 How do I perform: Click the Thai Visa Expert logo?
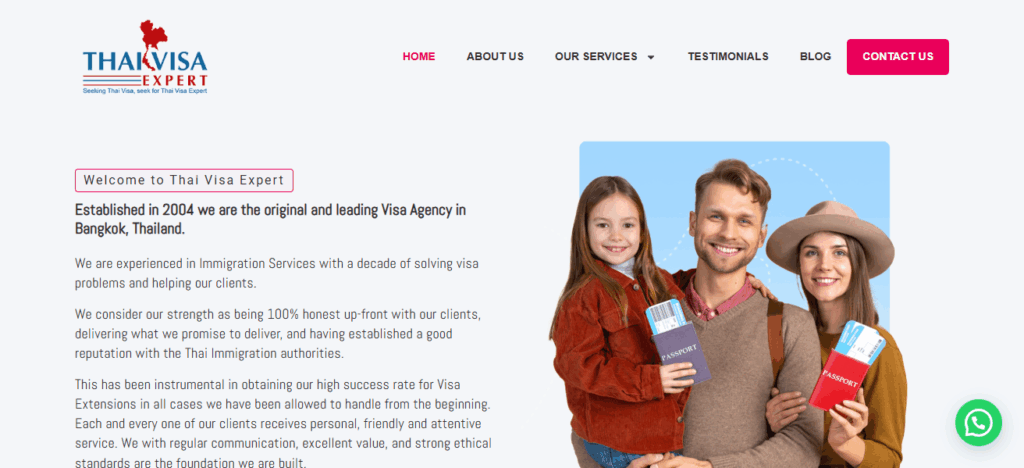click(x=145, y=57)
